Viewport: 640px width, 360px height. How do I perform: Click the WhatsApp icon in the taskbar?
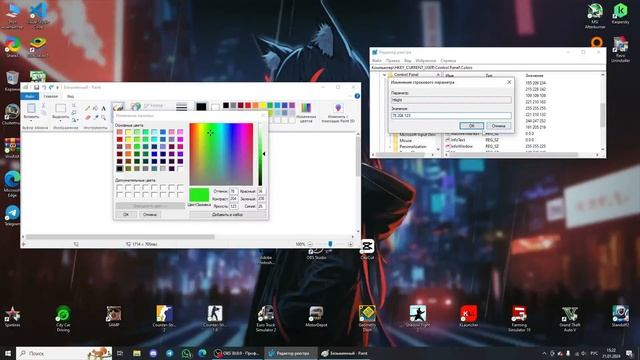(x=186, y=353)
